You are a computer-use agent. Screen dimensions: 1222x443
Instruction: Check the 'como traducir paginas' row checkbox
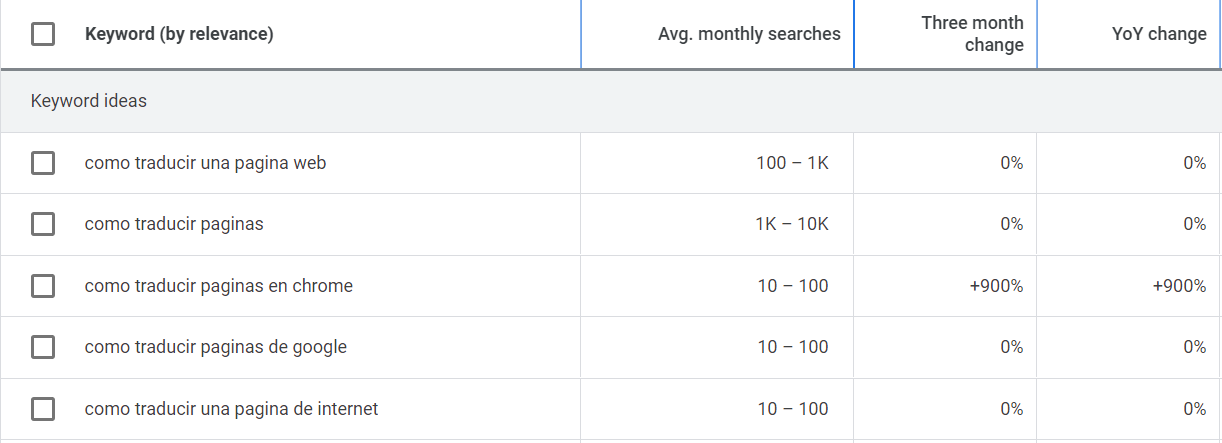(43, 224)
